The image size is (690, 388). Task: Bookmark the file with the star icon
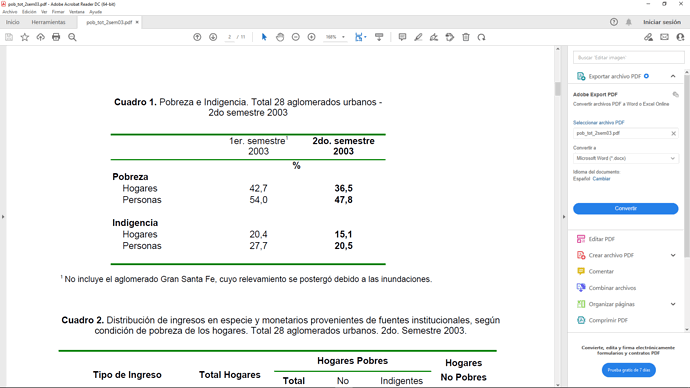[x=25, y=37]
